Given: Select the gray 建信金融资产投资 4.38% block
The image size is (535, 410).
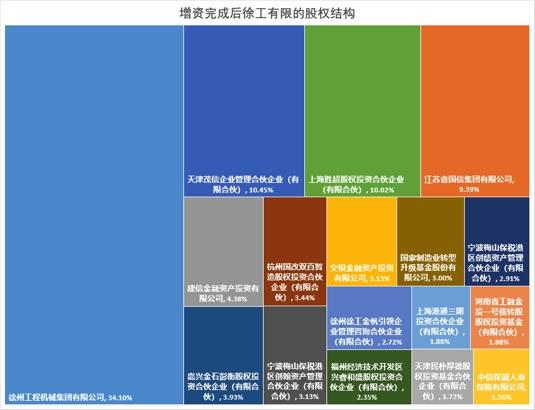Looking at the screenshot, I should click(x=223, y=252).
